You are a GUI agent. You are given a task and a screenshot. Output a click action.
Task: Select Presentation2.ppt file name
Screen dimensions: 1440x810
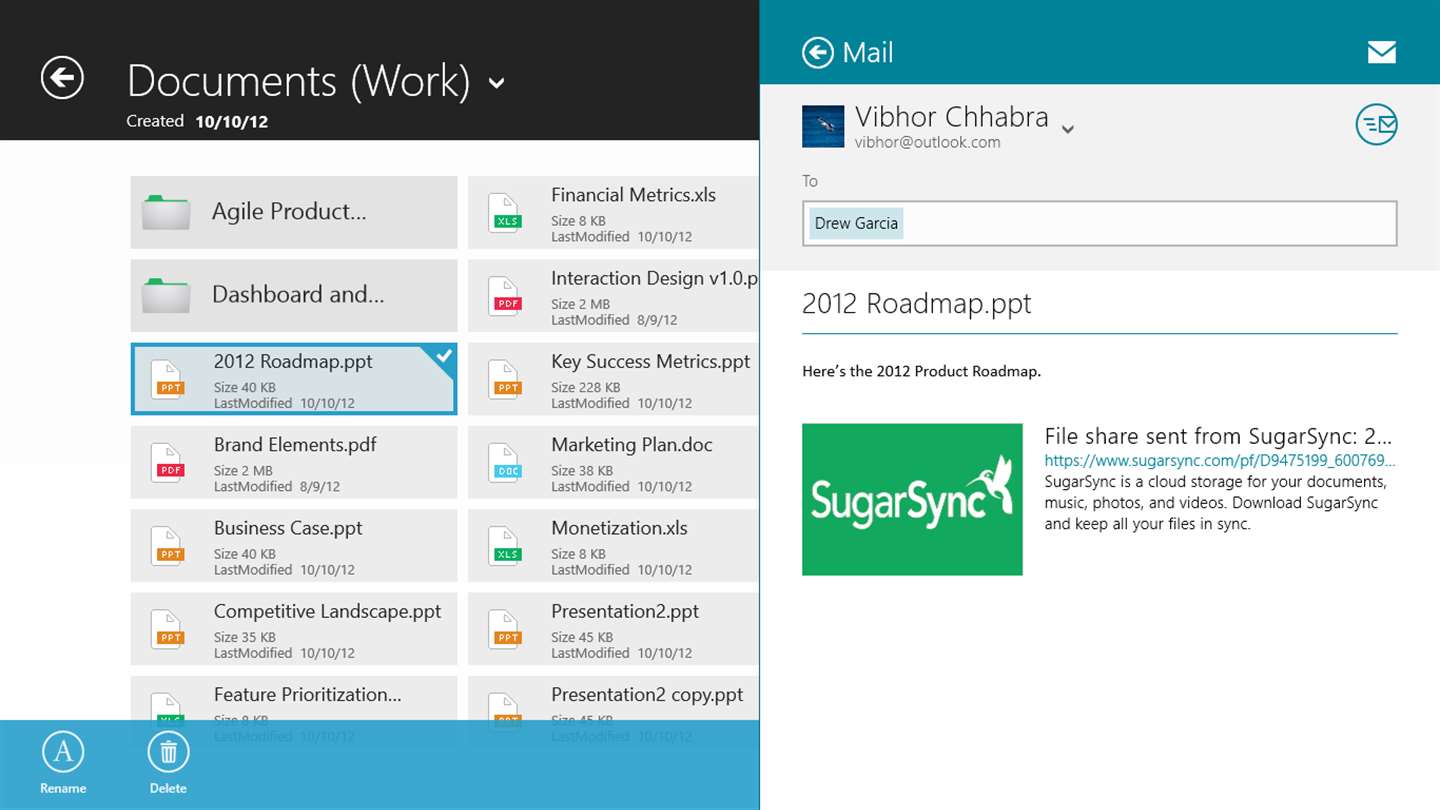[625, 611]
